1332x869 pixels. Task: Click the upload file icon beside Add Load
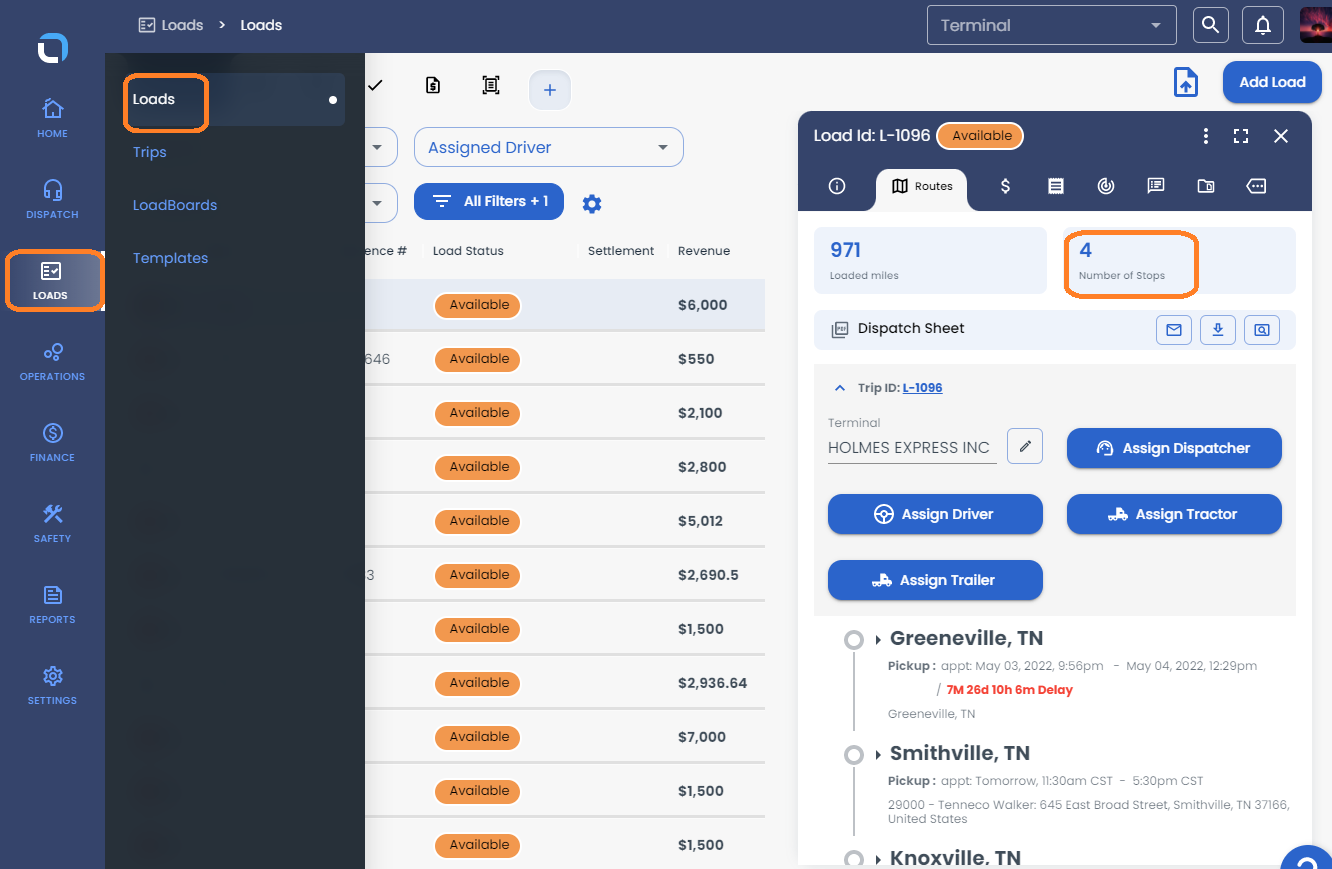pos(1186,82)
